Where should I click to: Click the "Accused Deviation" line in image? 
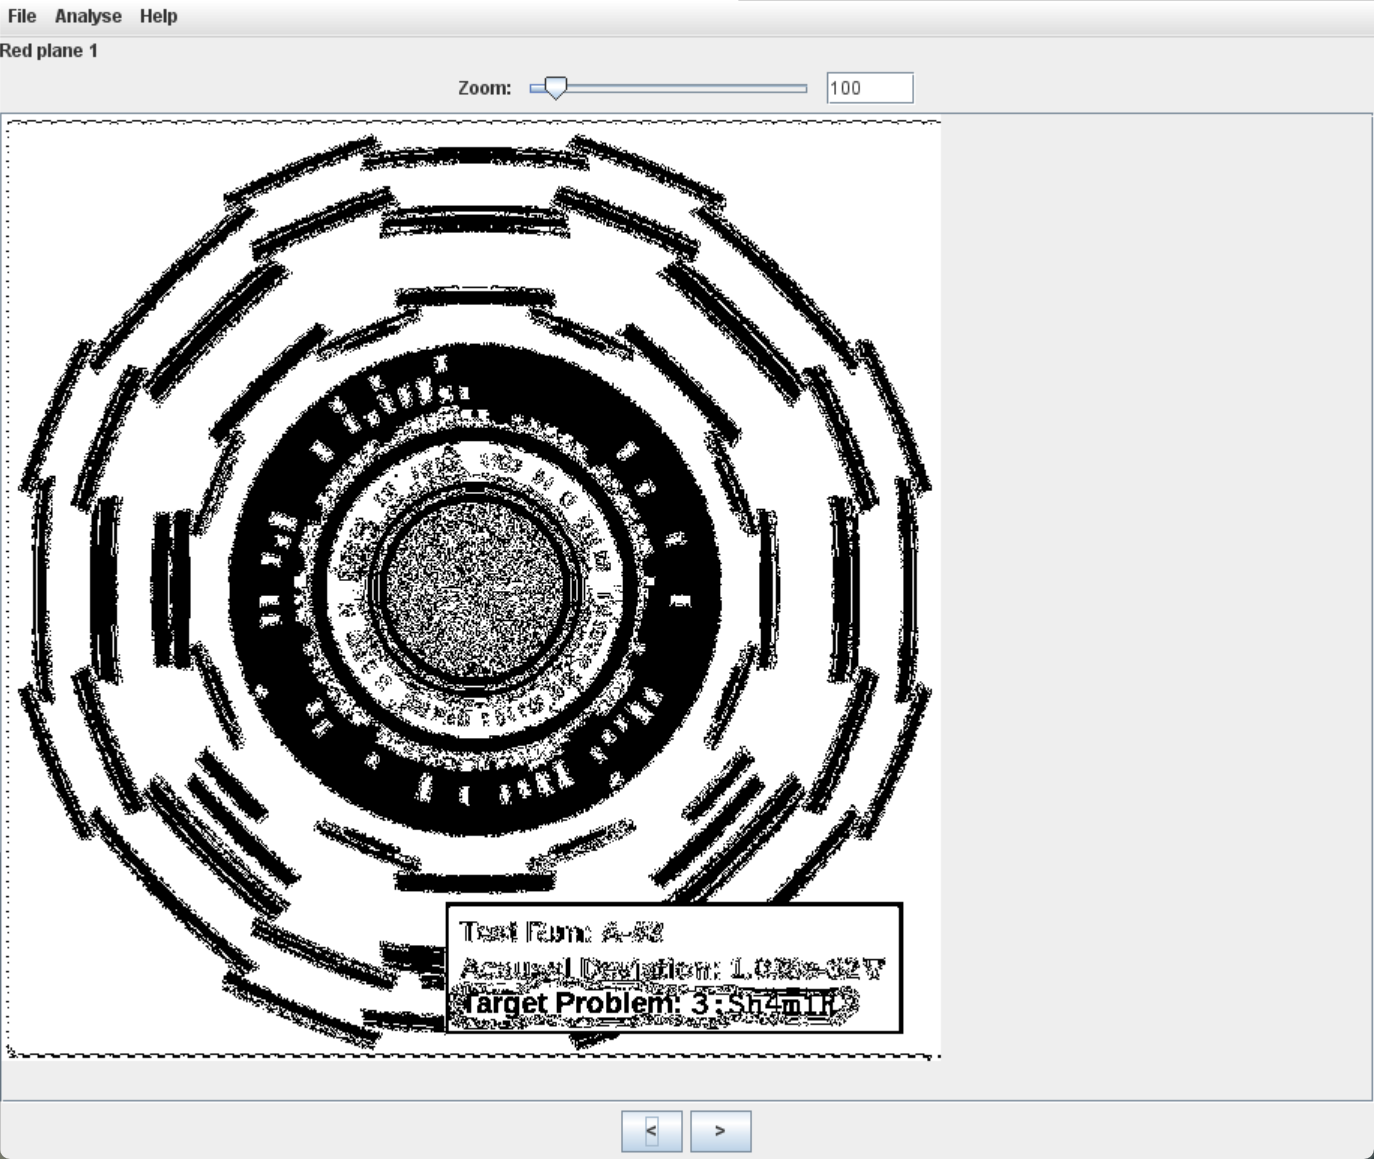pyautogui.click(x=672, y=968)
